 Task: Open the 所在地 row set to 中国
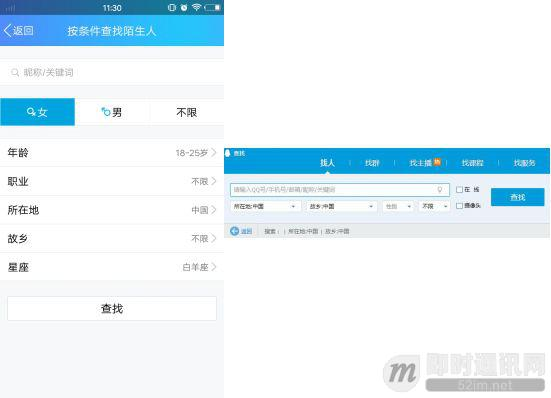[x=112, y=210]
